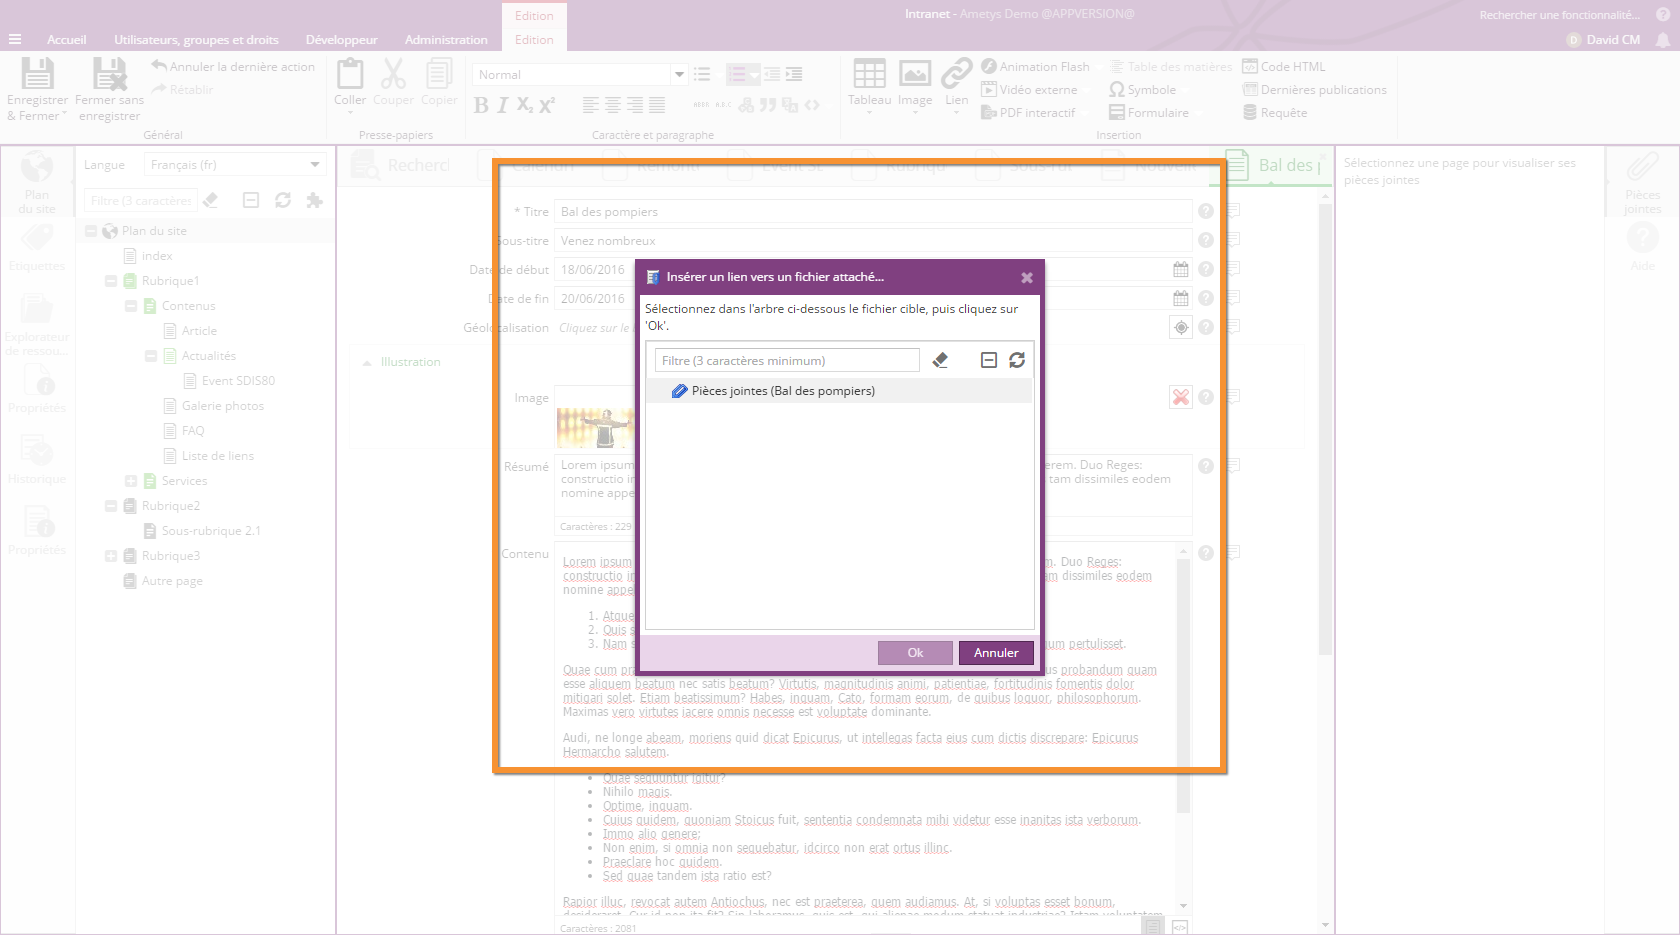Image resolution: width=1680 pixels, height=935 pixels.
Task: Toggle bold formatting
Action: [x=481, y=105]
